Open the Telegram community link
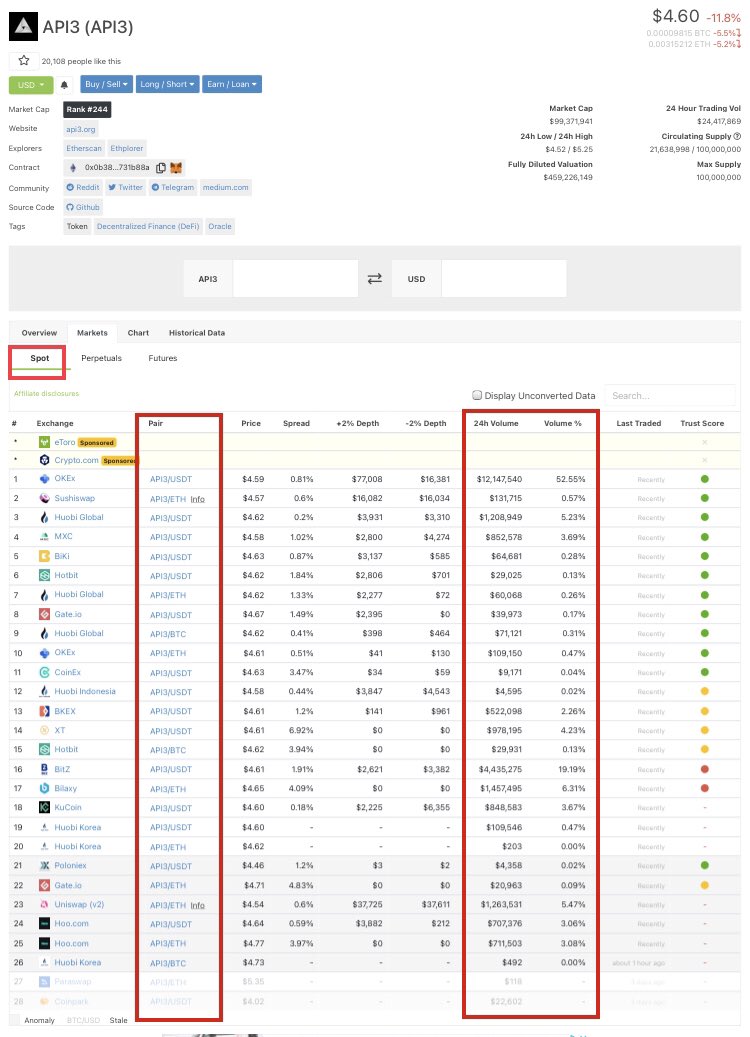This screenshot has width=750, height=1037. click(x=173, y=187)
